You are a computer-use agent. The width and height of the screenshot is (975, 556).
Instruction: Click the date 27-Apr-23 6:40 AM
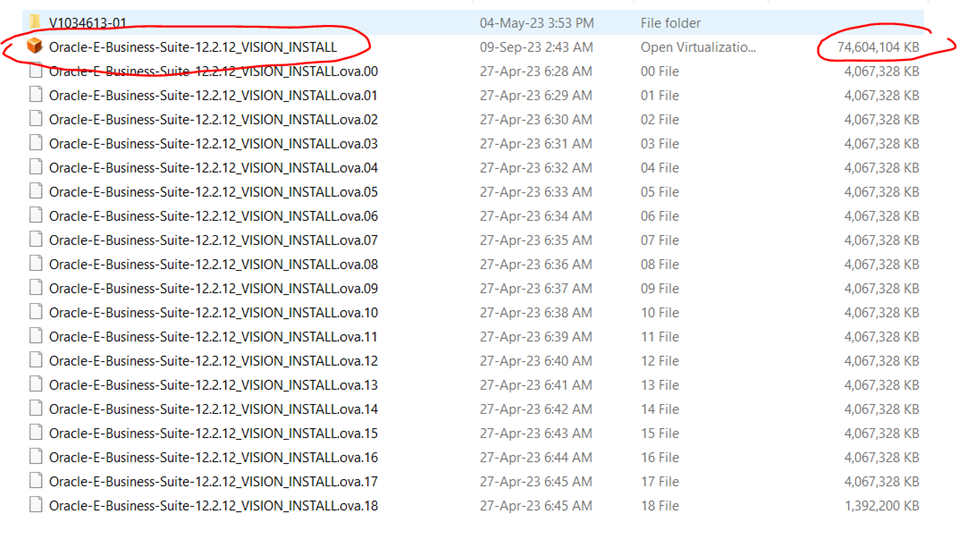click(535, 361)
